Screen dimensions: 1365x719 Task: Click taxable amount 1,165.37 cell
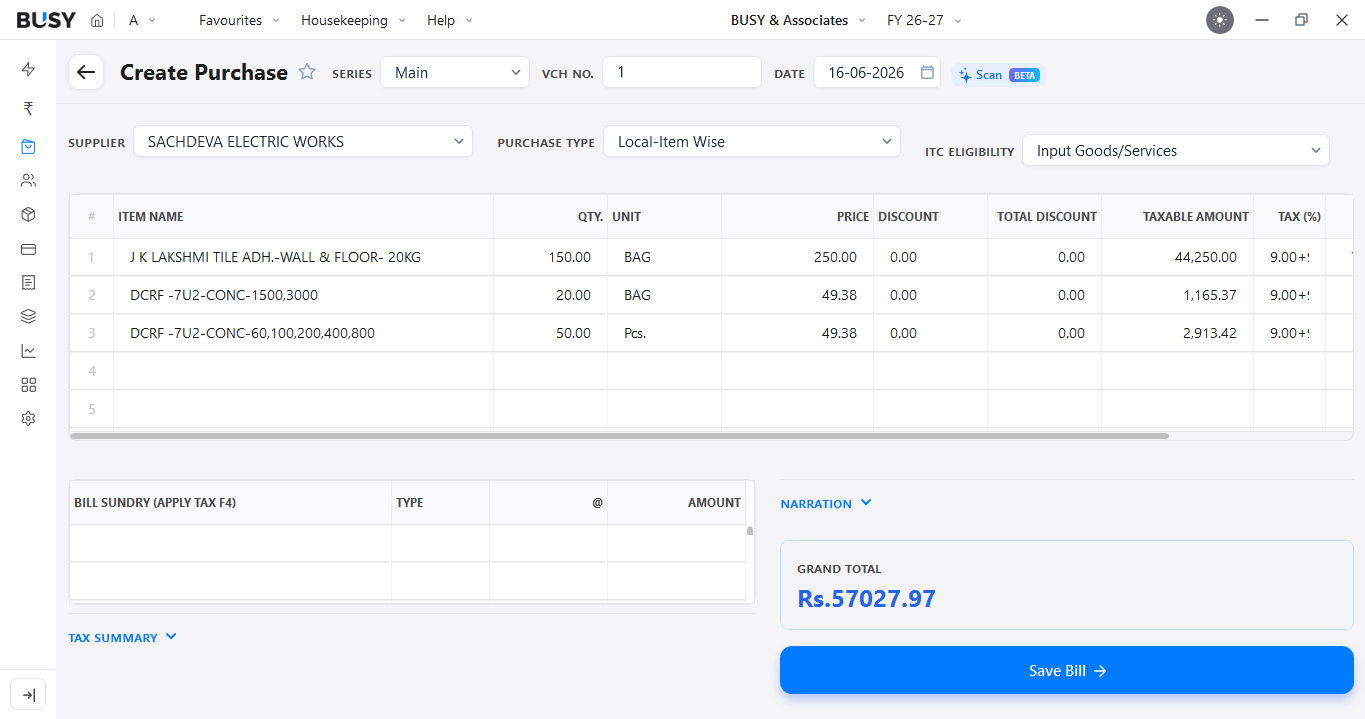click(x=1177, y=295)
